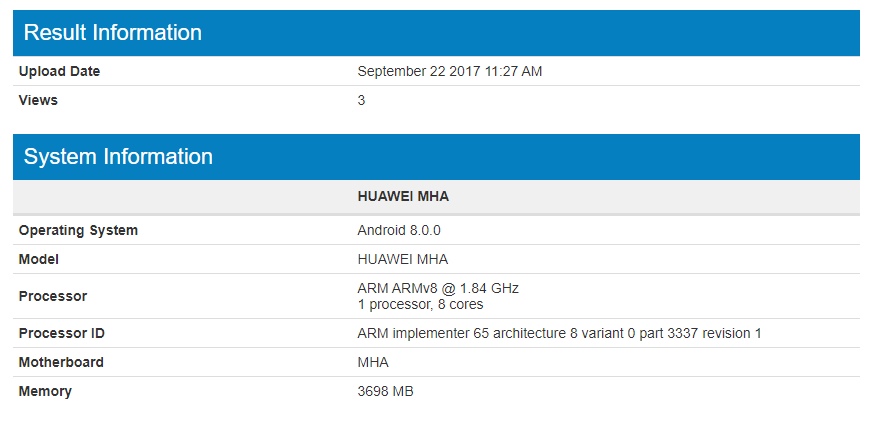Click the Model row label
The width and height of the screenshot is (869, 425).
point(39,259)
